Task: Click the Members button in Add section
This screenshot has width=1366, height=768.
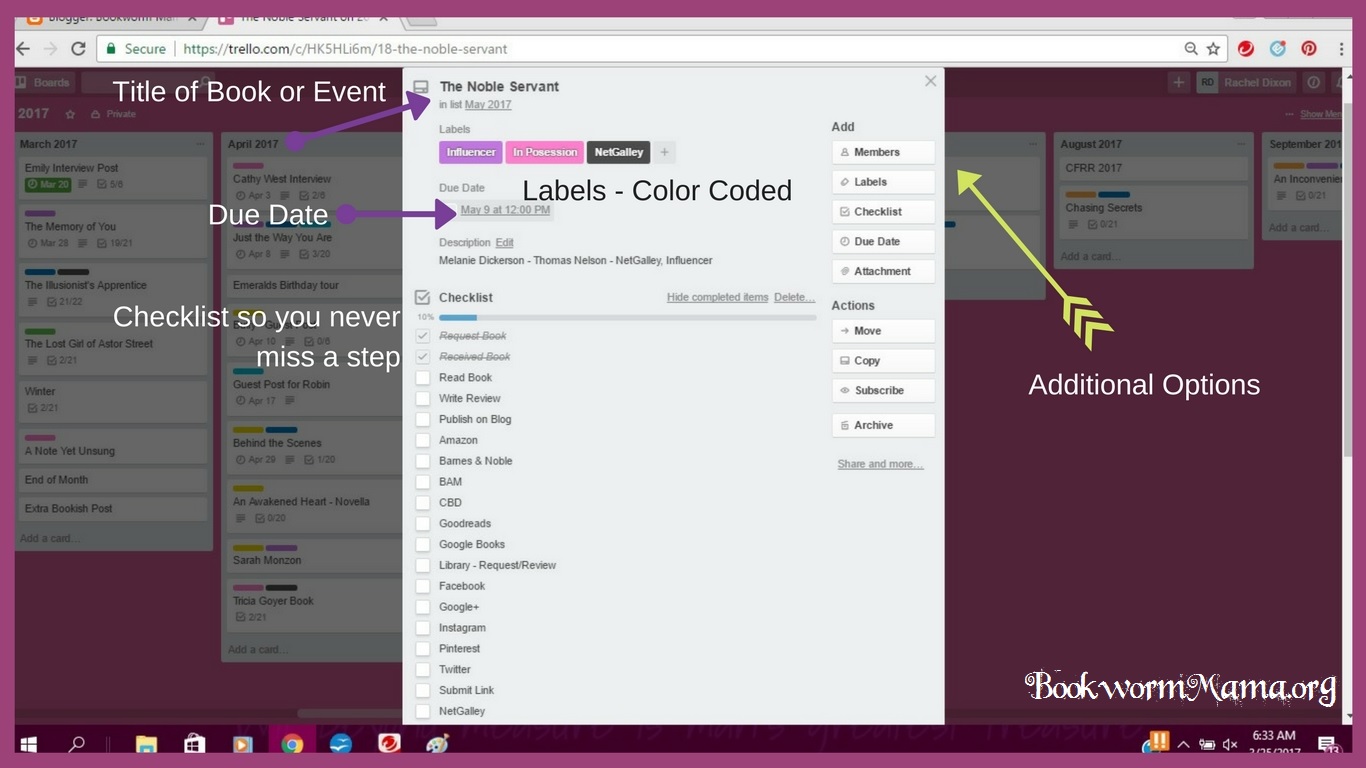Action: [883, 152]
